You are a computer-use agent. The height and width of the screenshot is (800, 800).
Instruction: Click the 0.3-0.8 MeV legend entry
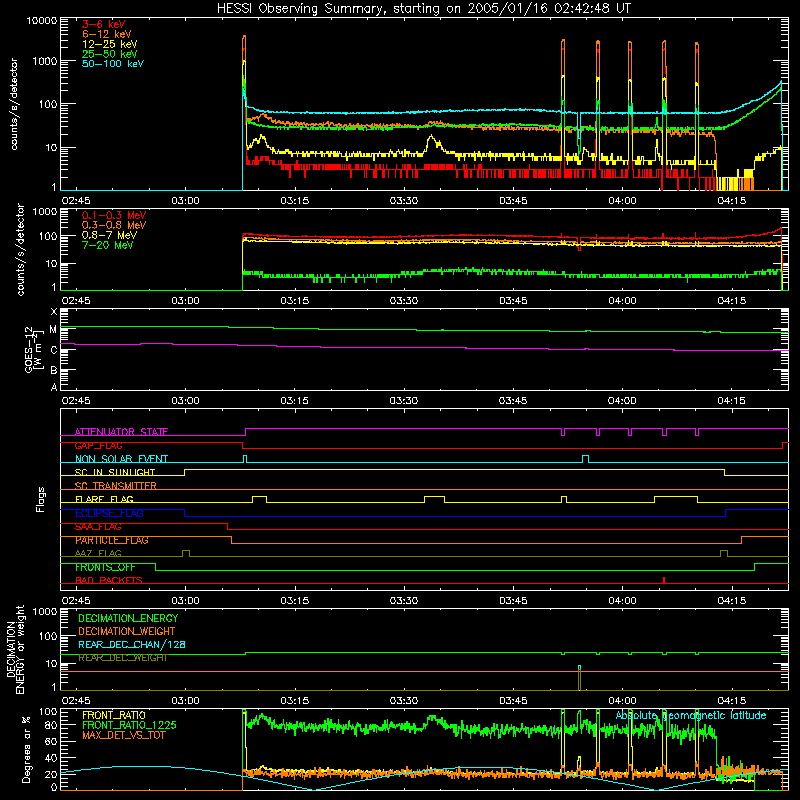(114, 225)
